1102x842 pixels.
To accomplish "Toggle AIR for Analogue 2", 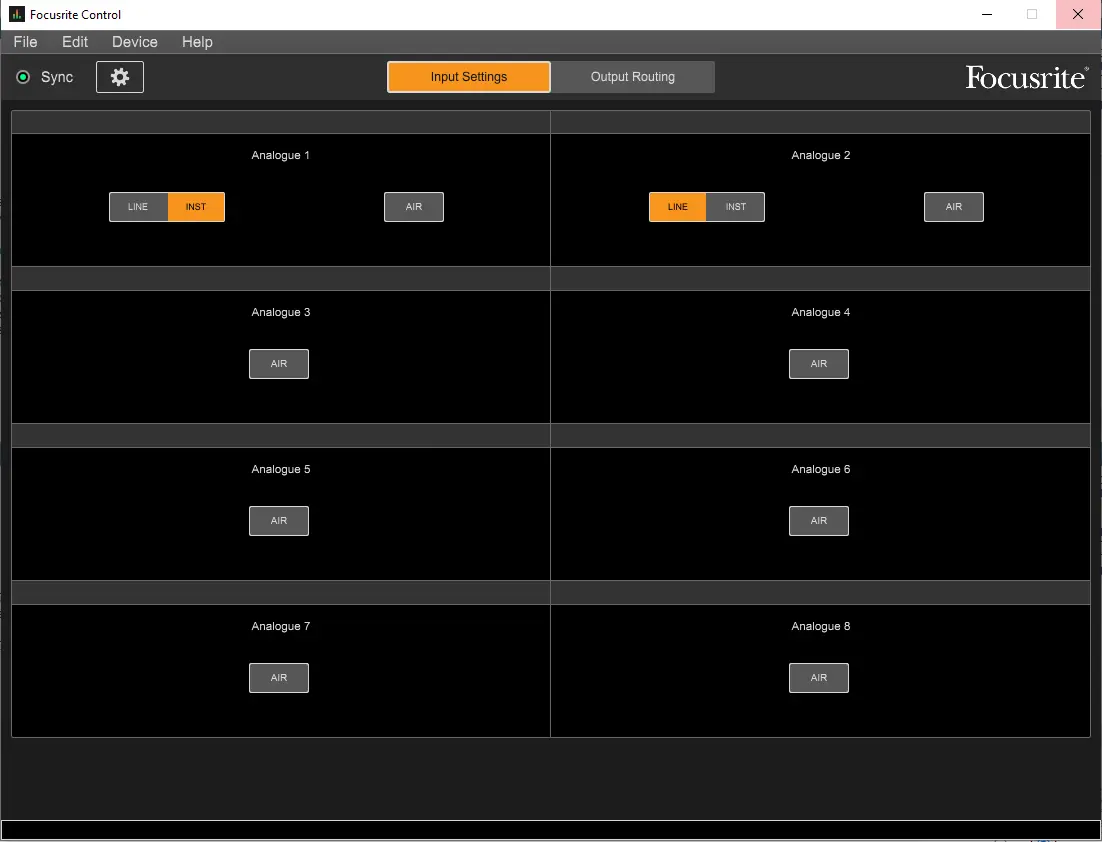I will click(x=954, y=207).
